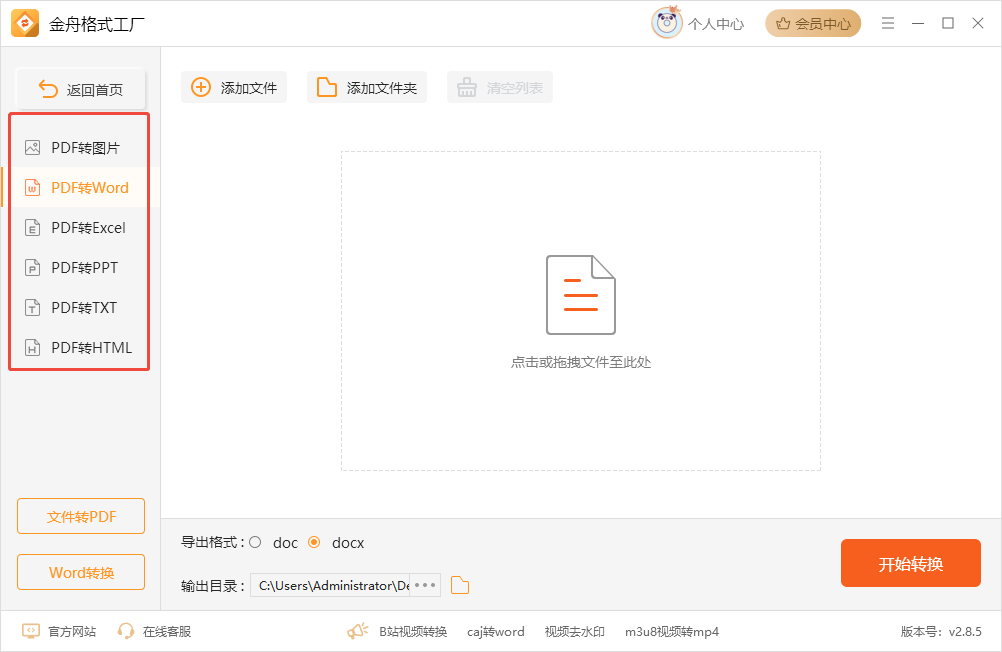The width and height of the screenshot is (1002, 652).
Task: Open the 会员中心 membership button
Action: coord(813,24)
